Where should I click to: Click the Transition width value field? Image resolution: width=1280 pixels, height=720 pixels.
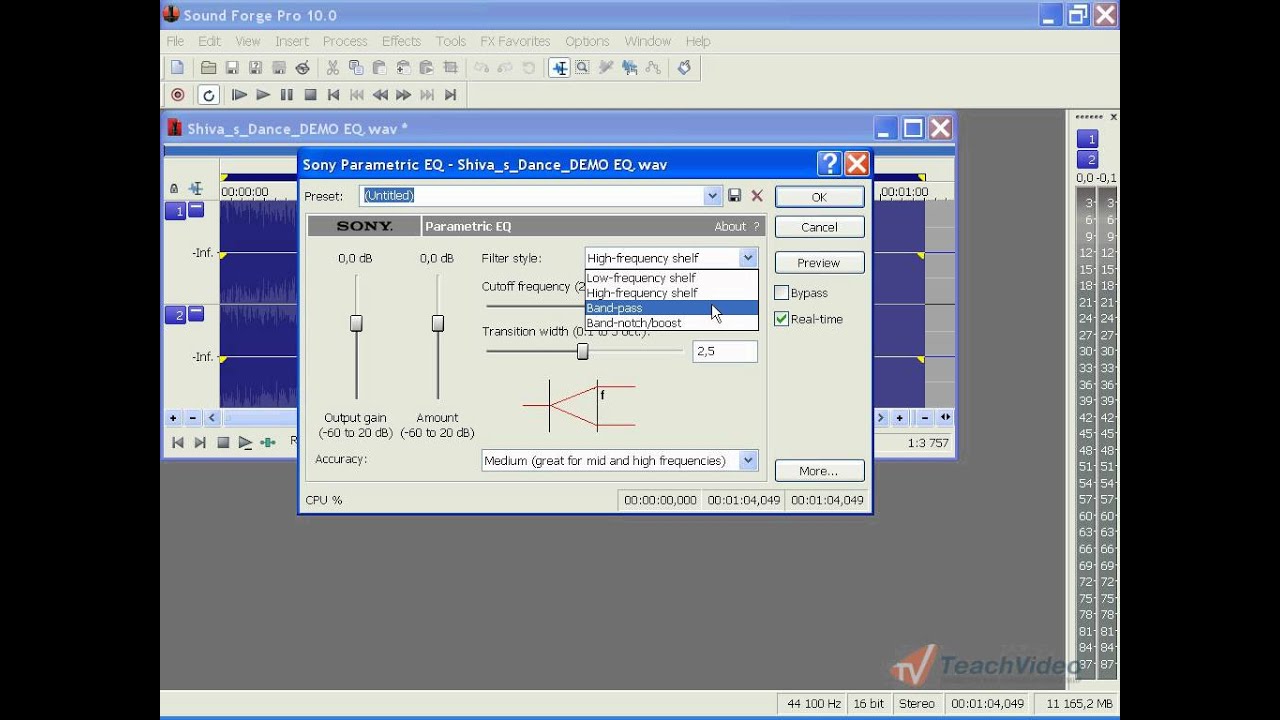(725, 351)
